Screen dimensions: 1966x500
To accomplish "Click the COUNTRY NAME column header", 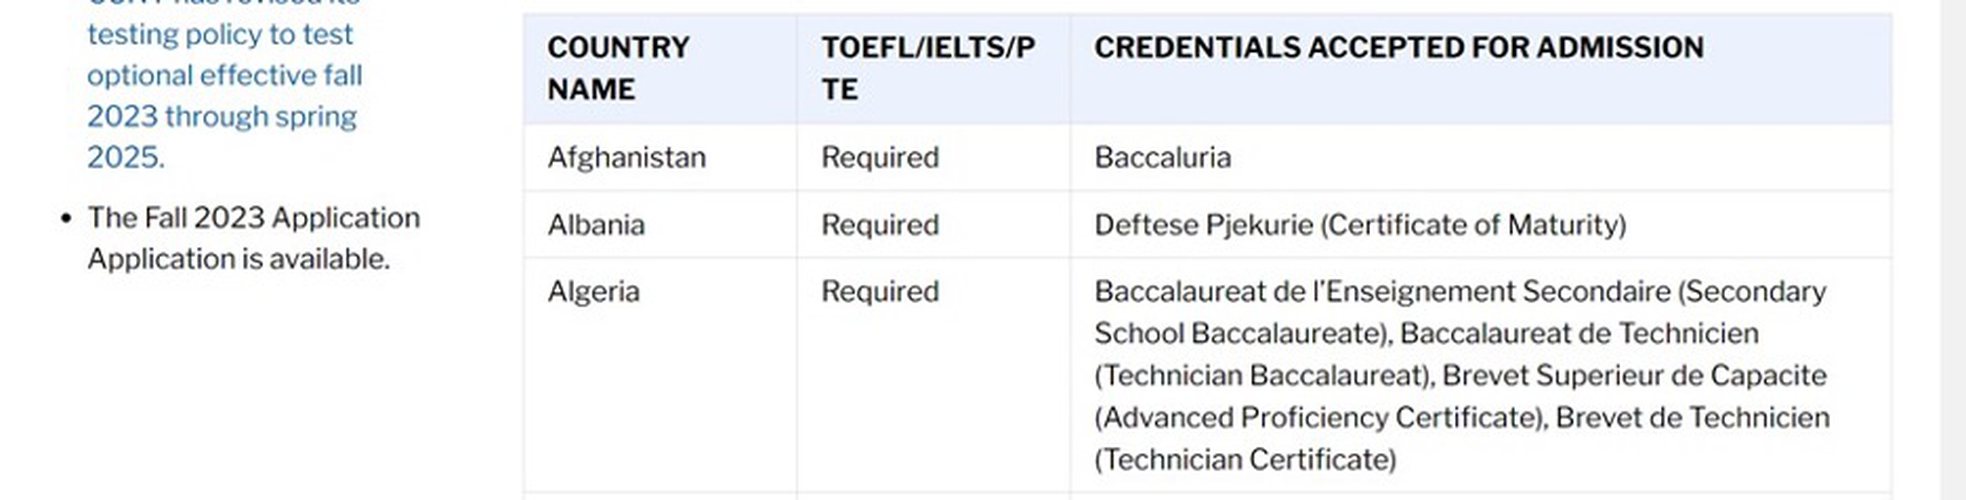I will (x=618, y=68).
